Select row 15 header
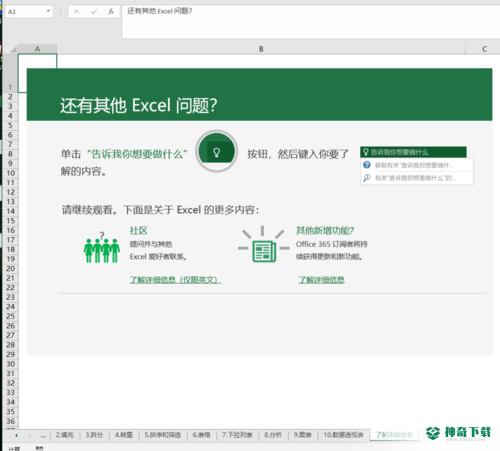Viewport: 500px width, 451px height. coord(10,221)
